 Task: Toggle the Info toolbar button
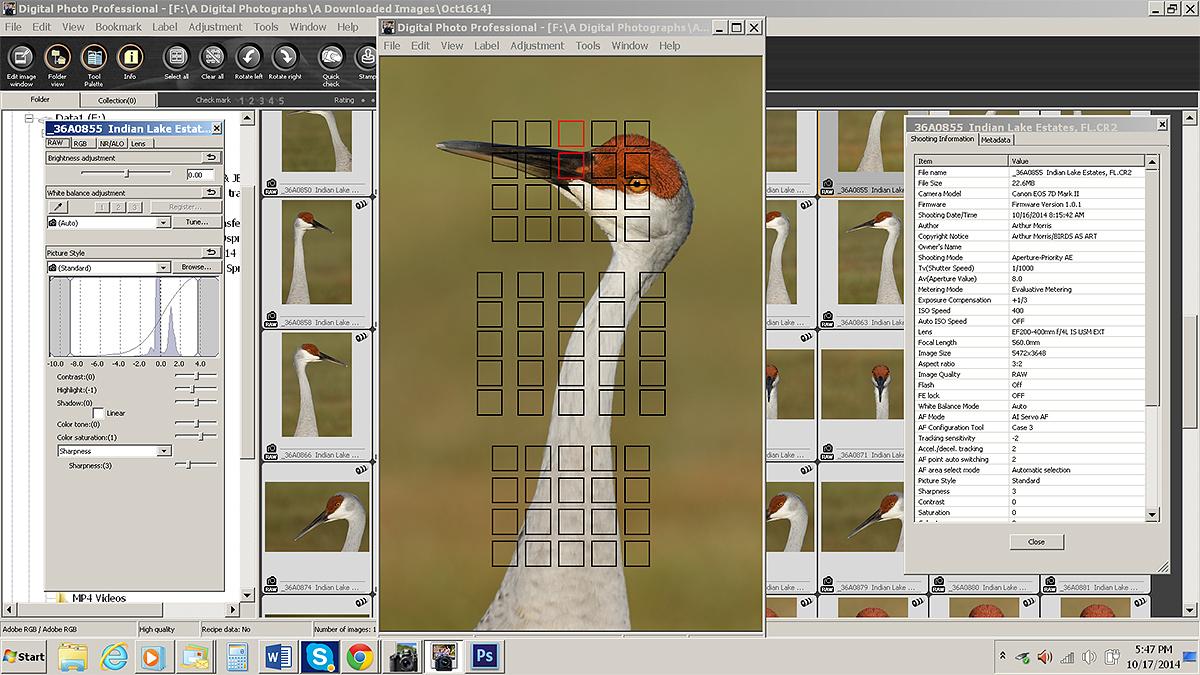tap(130, 63)
